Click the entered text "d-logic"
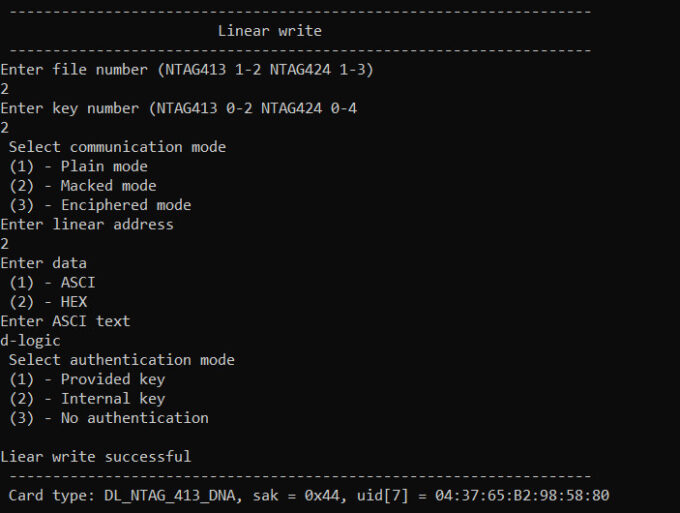Screen dimensions: 680x513 click(x=30, y=341)
